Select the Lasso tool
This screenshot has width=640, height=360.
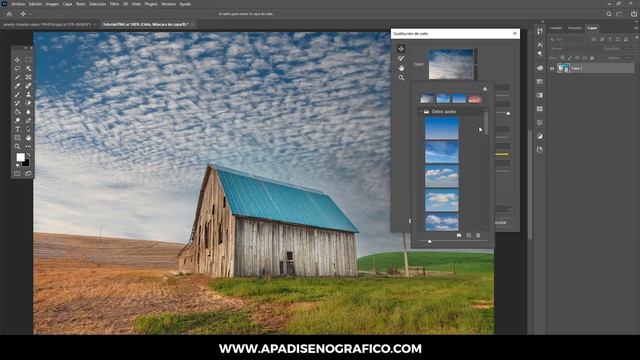(17, 69)
